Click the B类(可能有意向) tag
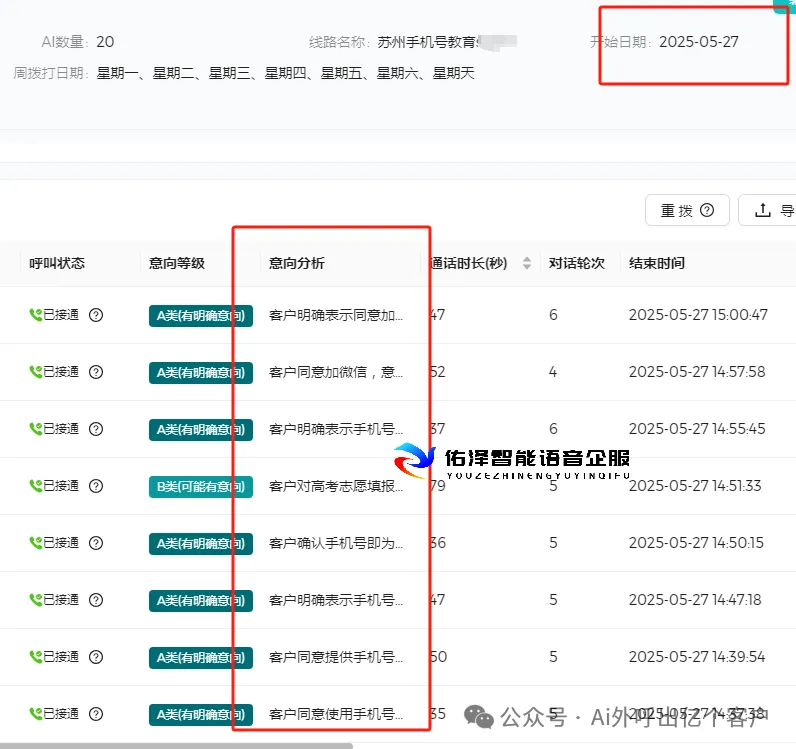The height and width of the screenshot is (749, 796). [201, 487]
